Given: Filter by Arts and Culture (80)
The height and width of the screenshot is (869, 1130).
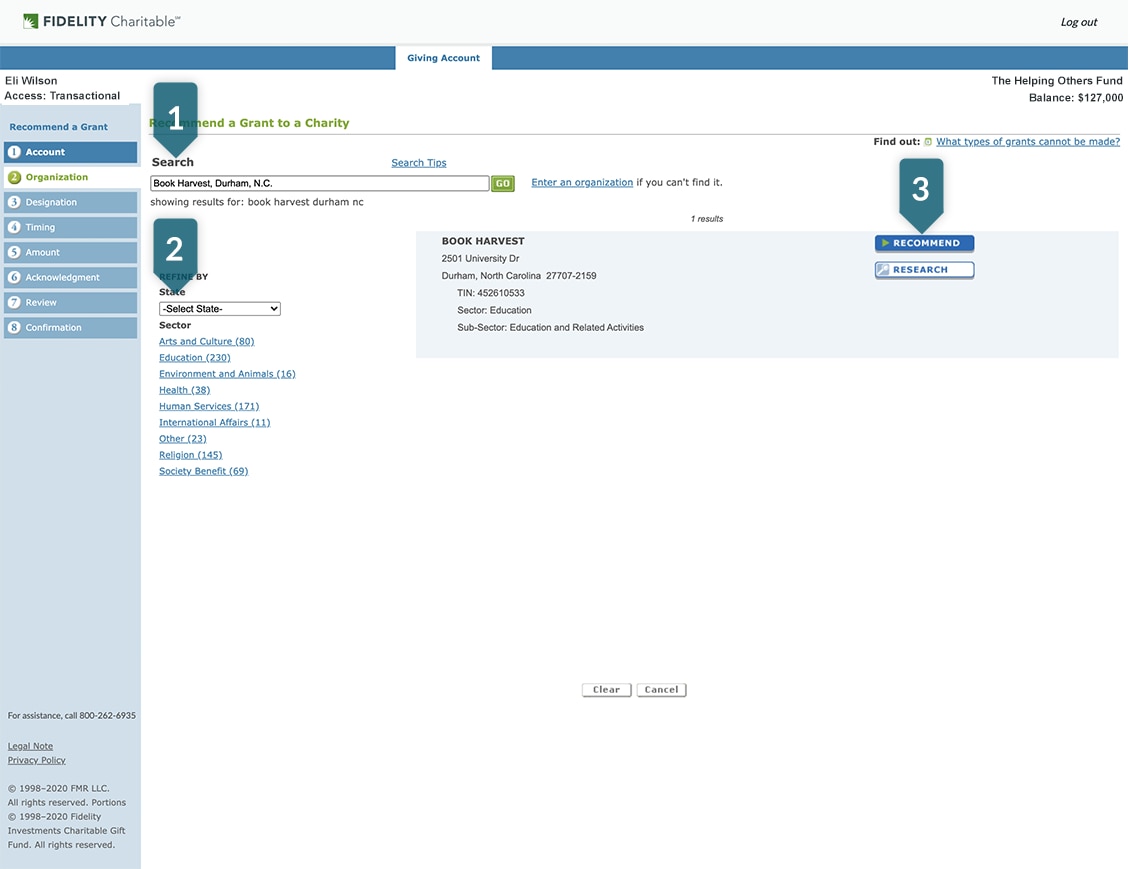Looking at the screenshot, I should 207,342.
